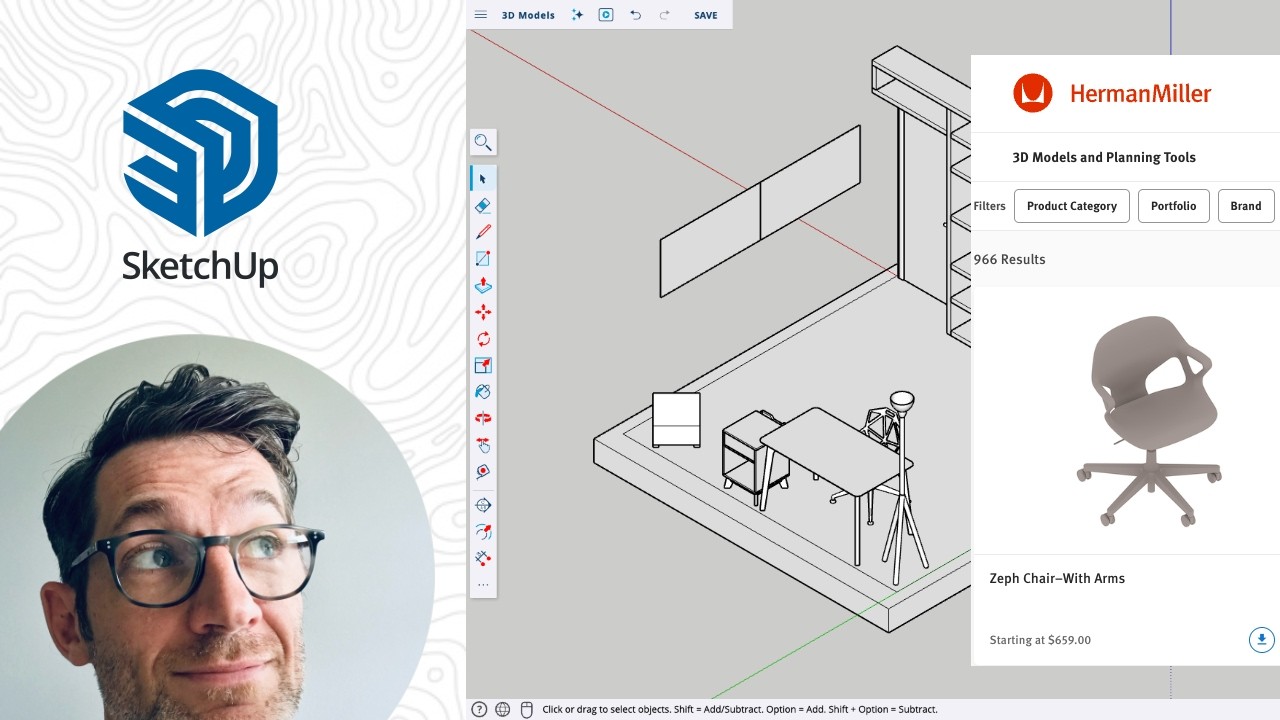This screenshot has width=1280, height=720.
Task: Click the 966 Results text
Action: pos(1009,259)
